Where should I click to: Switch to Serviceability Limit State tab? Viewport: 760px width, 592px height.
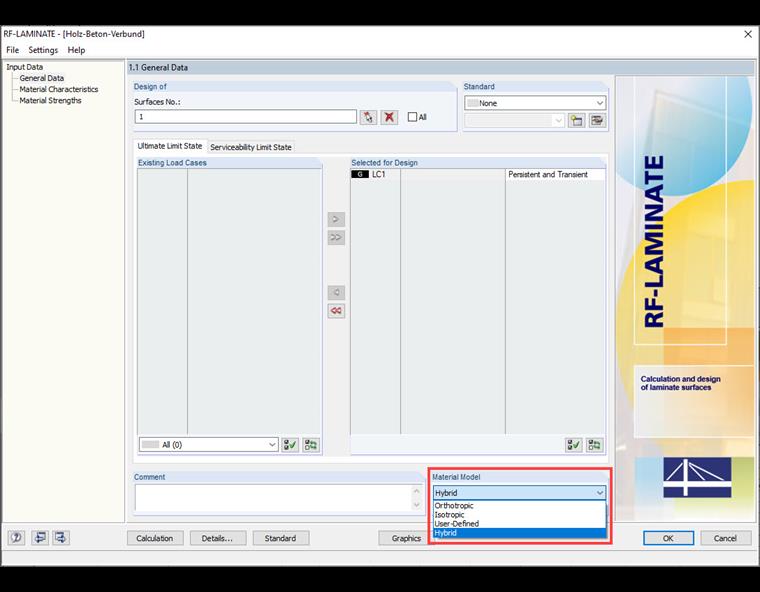click(x=251, y=147)
